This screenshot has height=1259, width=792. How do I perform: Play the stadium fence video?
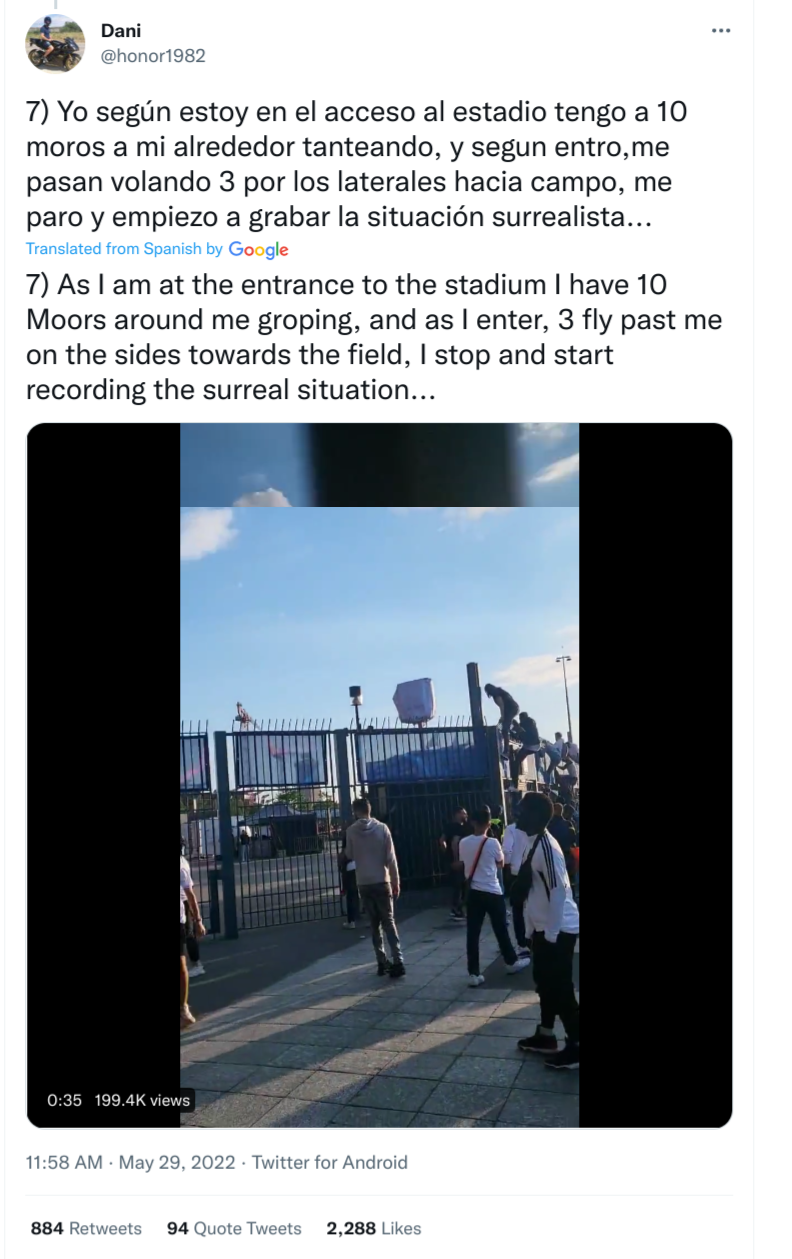click(x=379, y=775)
